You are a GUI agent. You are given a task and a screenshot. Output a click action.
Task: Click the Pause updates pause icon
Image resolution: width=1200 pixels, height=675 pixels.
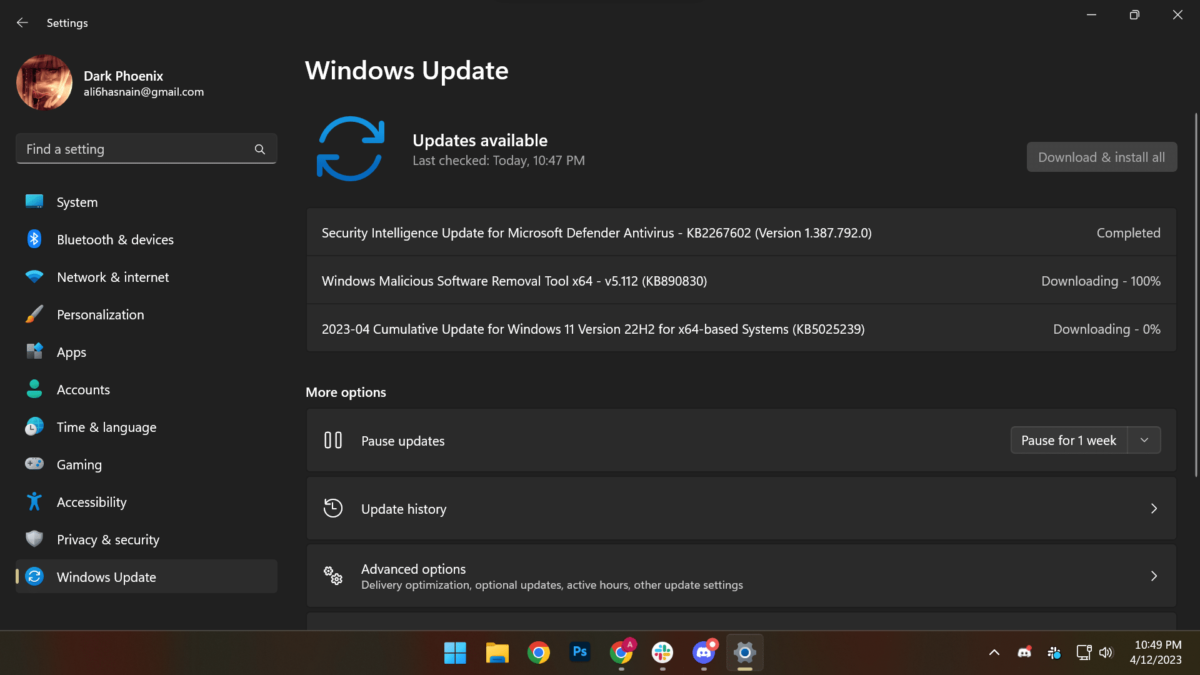[333, 440]
